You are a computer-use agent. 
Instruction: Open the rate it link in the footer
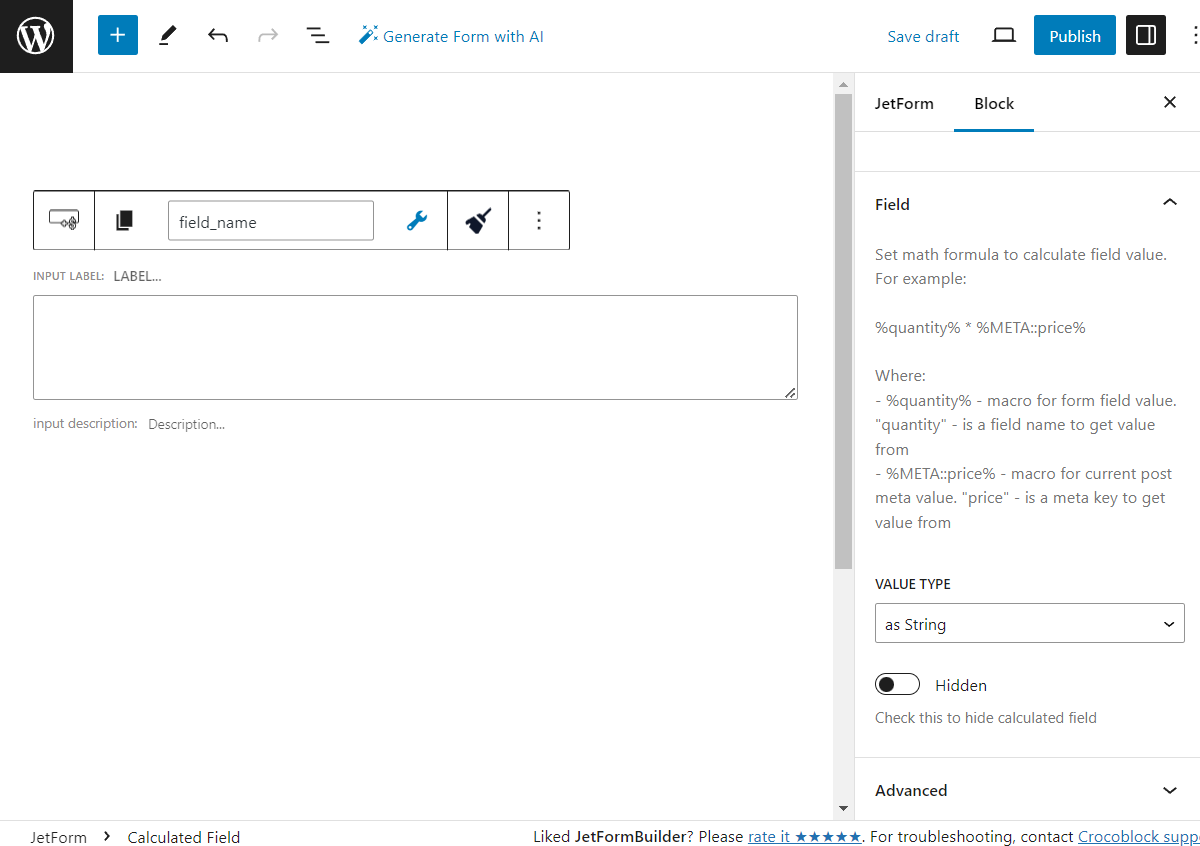click(x=768, y=836)
